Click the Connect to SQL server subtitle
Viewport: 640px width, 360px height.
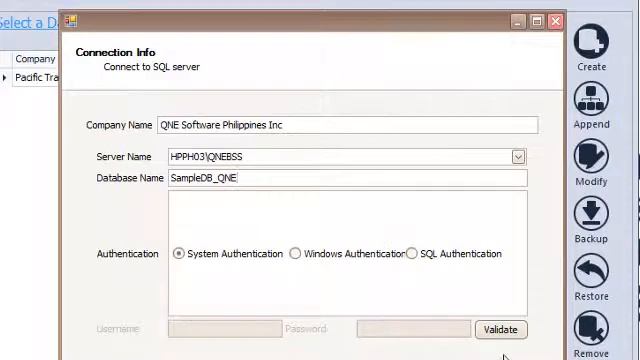pos(151,67)
